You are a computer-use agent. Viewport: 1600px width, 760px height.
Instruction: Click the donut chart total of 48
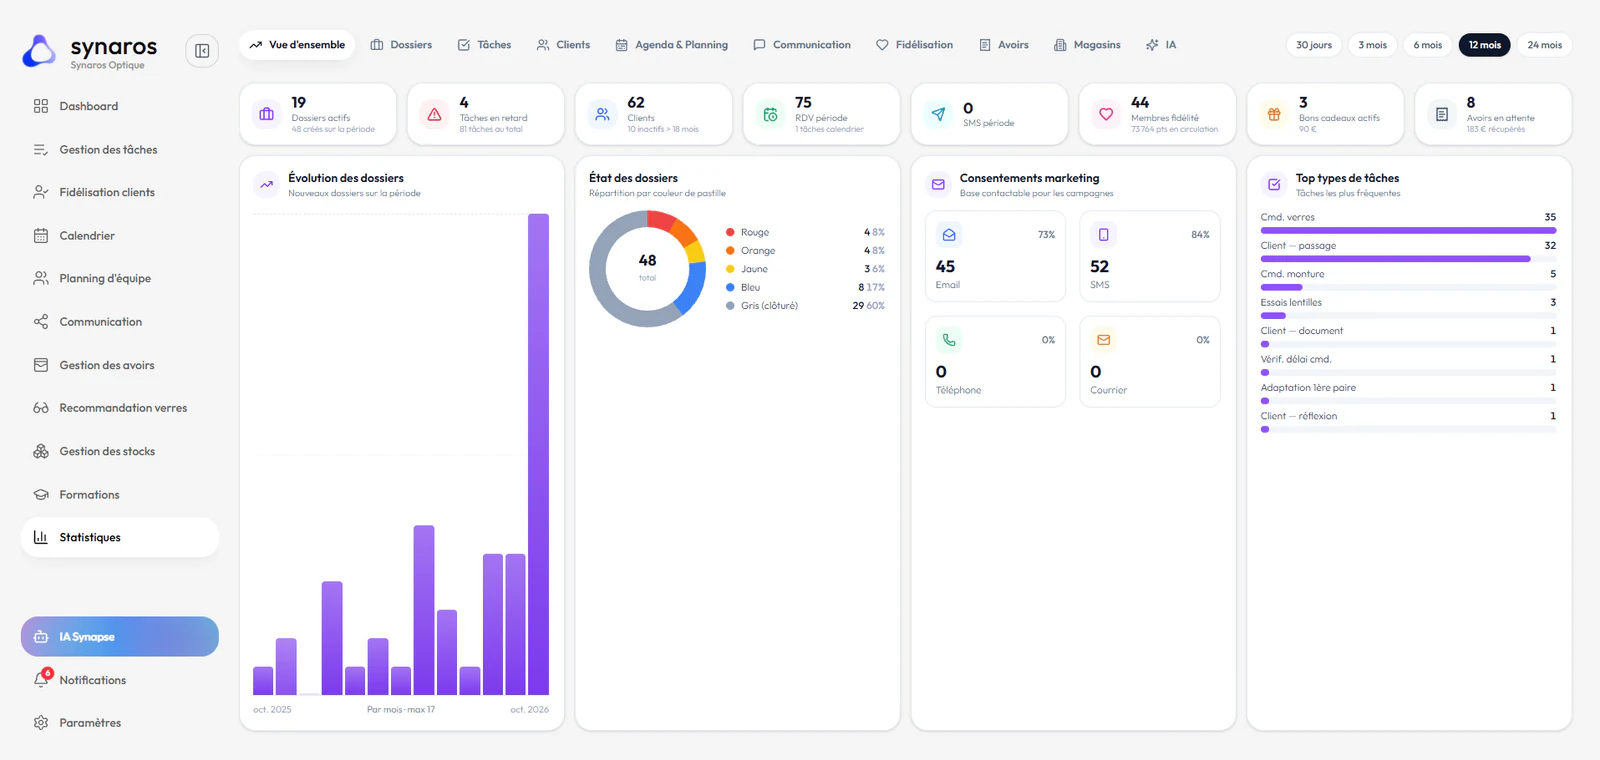pyautogui.click(x=648, y=260)
